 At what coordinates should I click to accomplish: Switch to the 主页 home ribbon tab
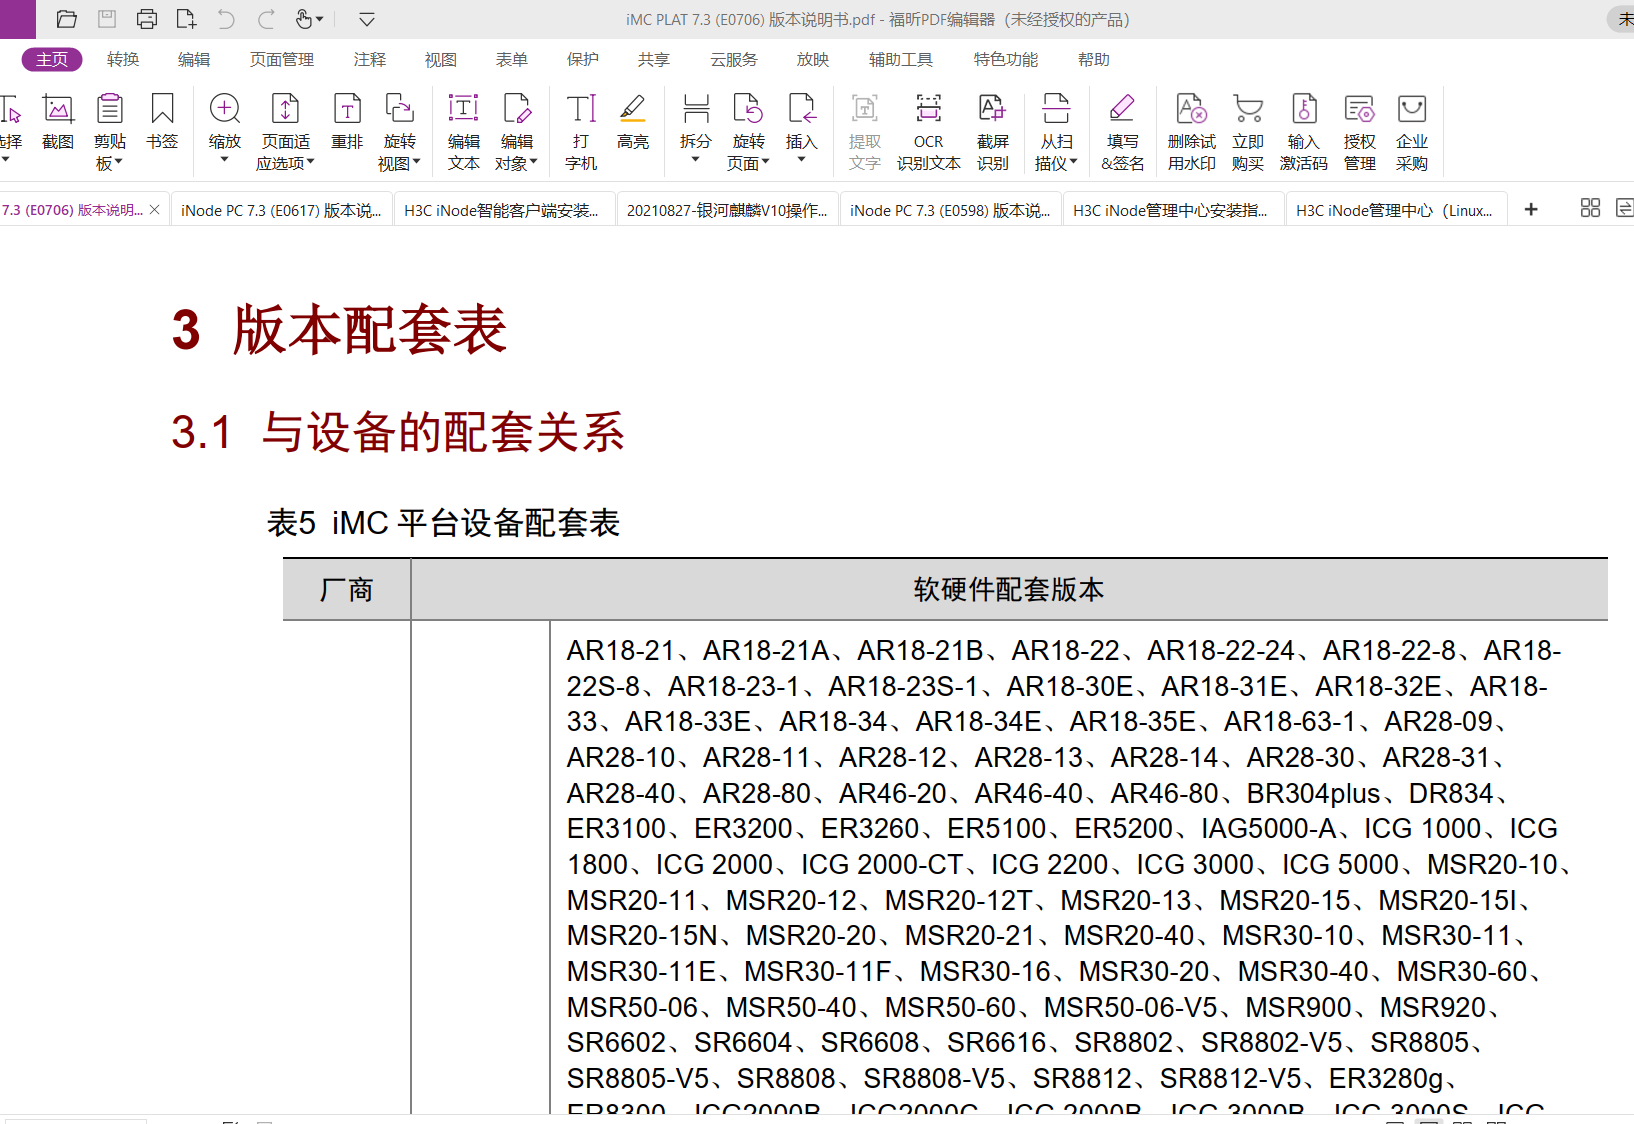pos(52,60)
